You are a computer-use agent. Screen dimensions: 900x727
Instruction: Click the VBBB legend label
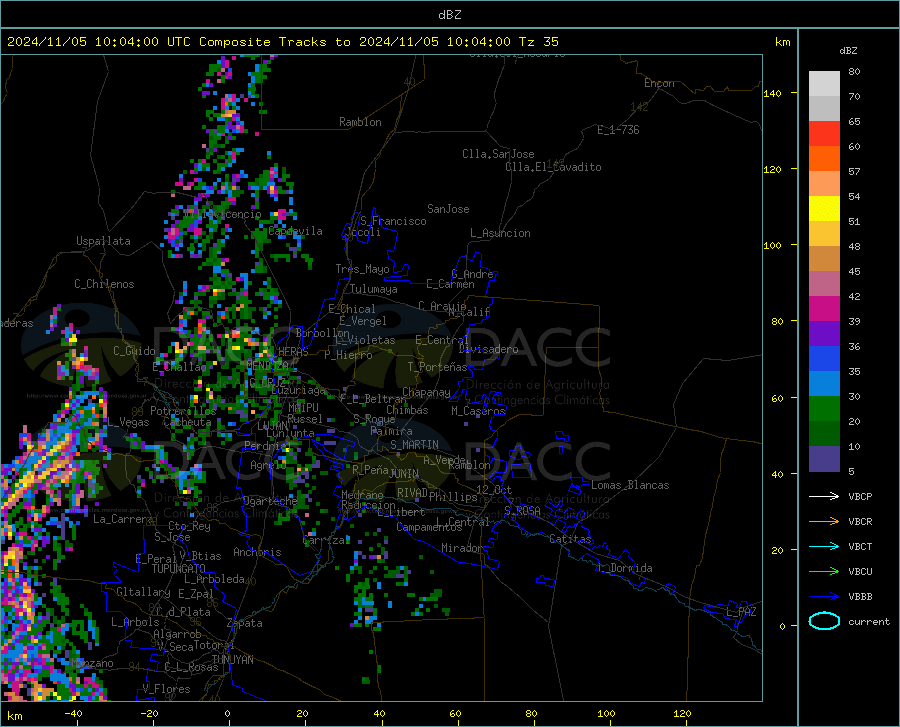pyautogui.click(x=860, y=597)
